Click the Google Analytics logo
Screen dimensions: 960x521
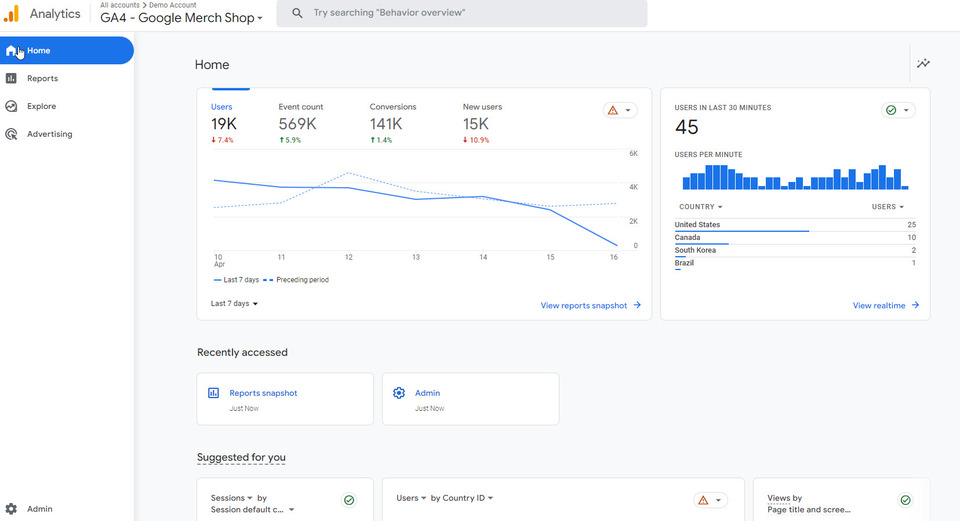pos(12,14)
